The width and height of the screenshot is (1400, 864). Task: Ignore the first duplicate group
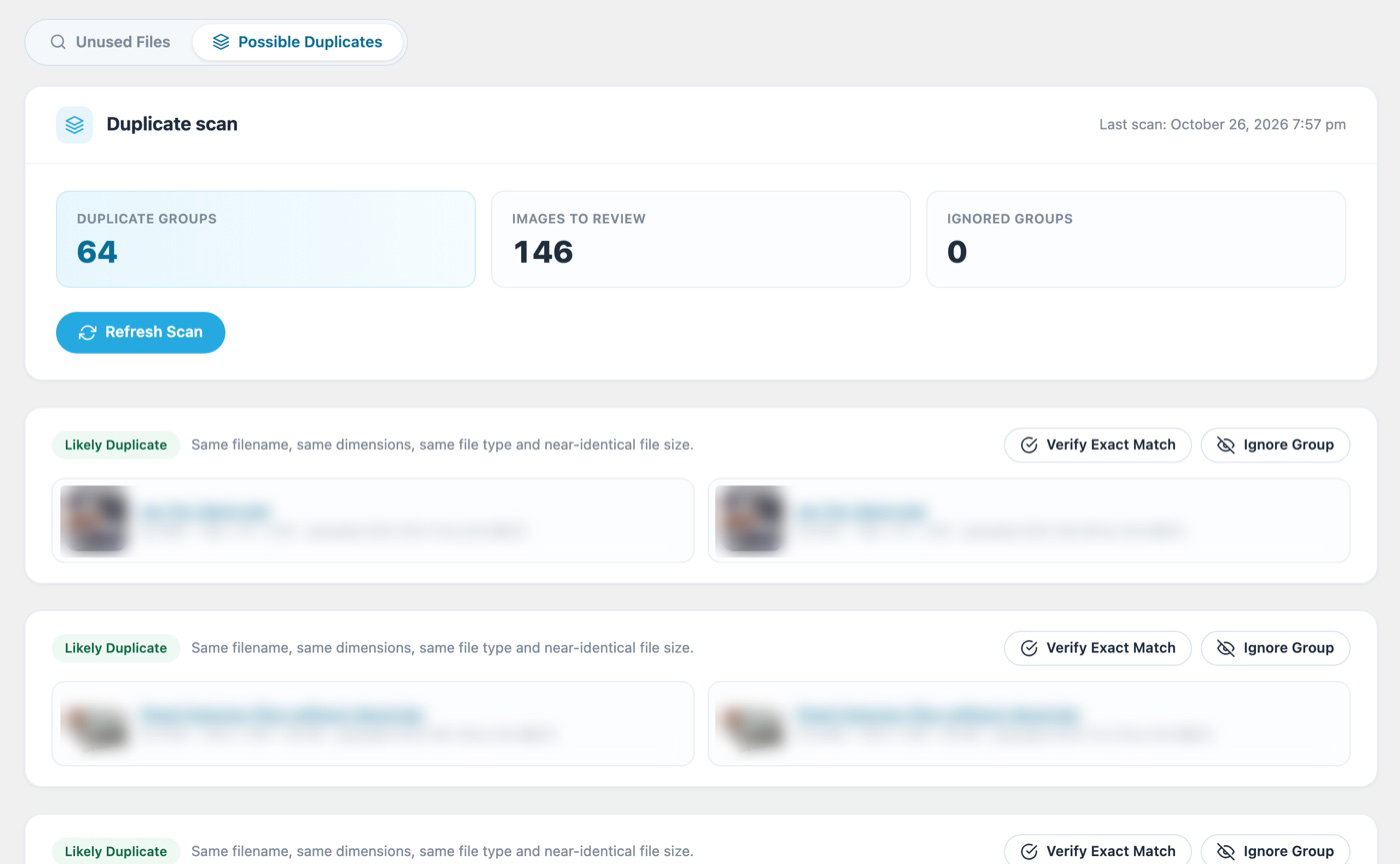click(x=1275, y=445)
